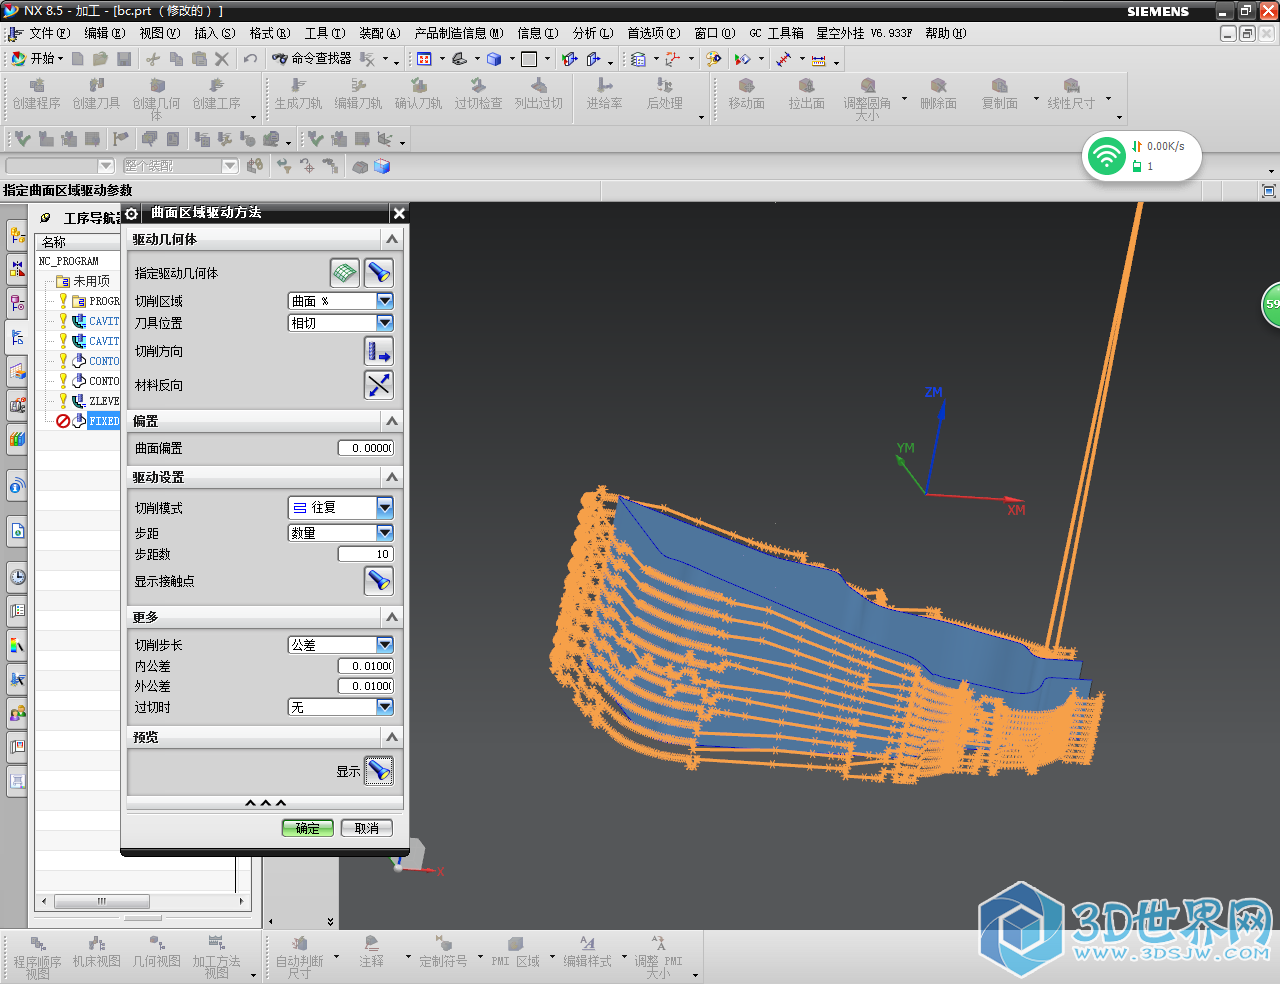1280x984 pixels.
Task: Click the 创建刀具 toolbar icon
Action: point(96,94)
